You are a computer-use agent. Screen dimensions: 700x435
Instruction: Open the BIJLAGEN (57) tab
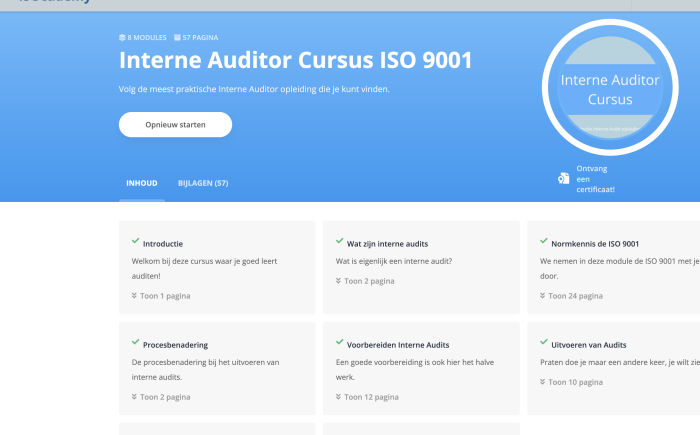[x=203, y=183]
